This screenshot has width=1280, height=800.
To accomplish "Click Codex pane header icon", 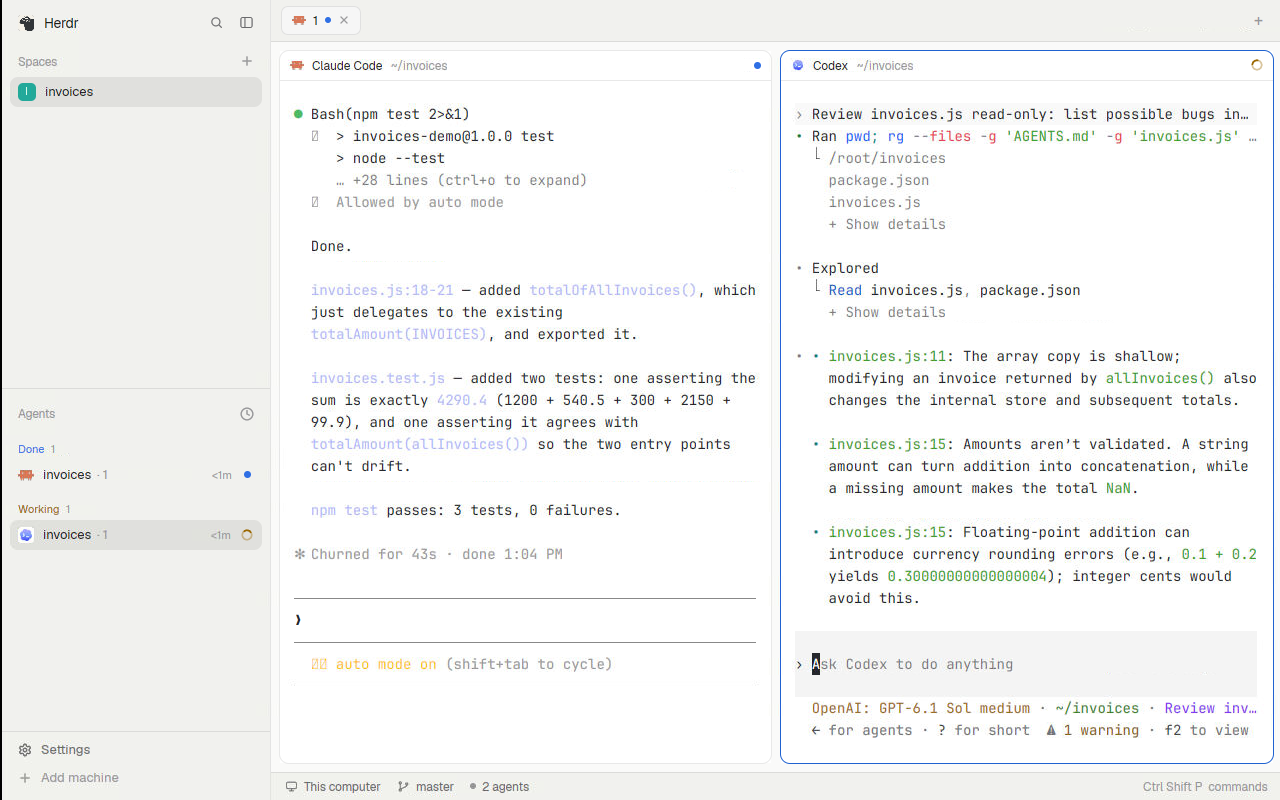I will pyautogui.click(x=798, y=66).
